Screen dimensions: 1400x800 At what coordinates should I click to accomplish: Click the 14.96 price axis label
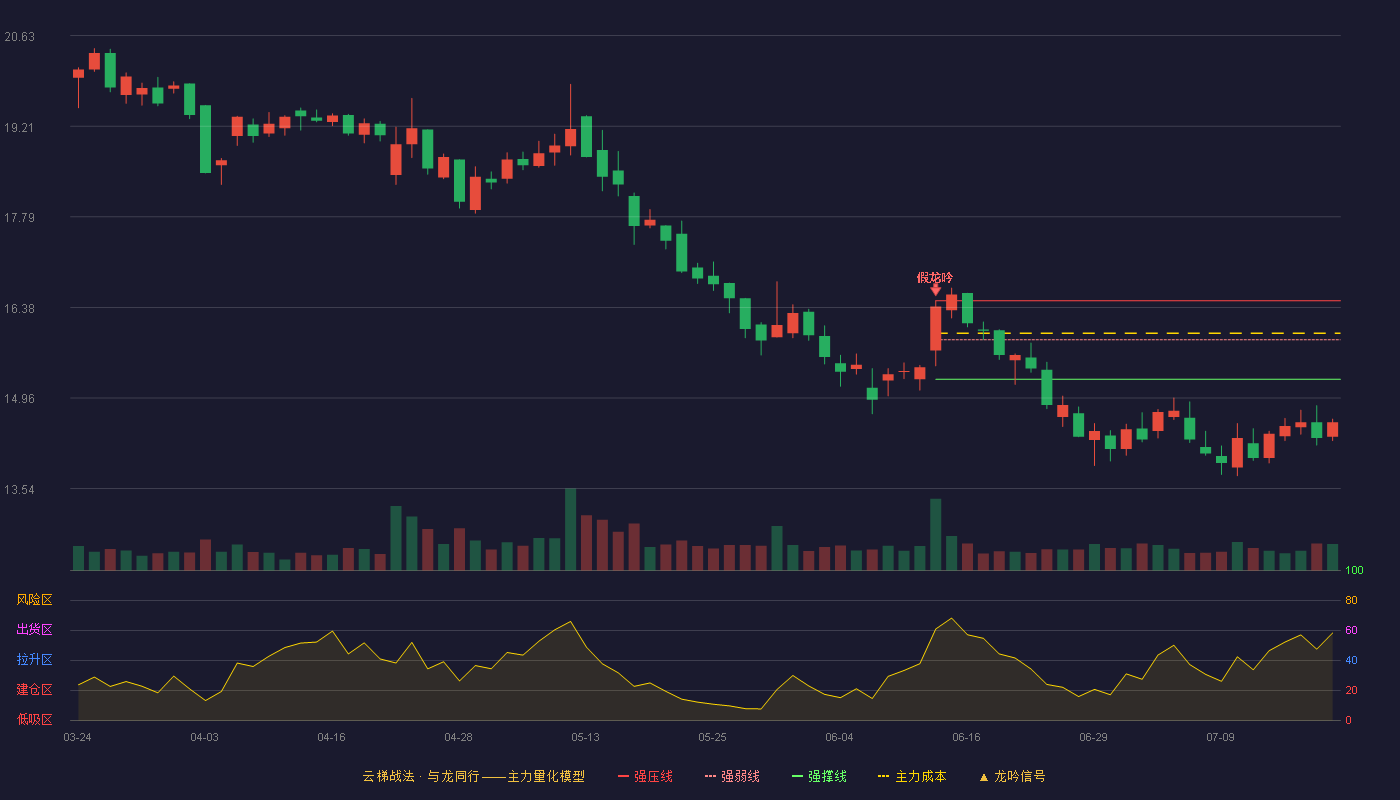coord(19,399)
